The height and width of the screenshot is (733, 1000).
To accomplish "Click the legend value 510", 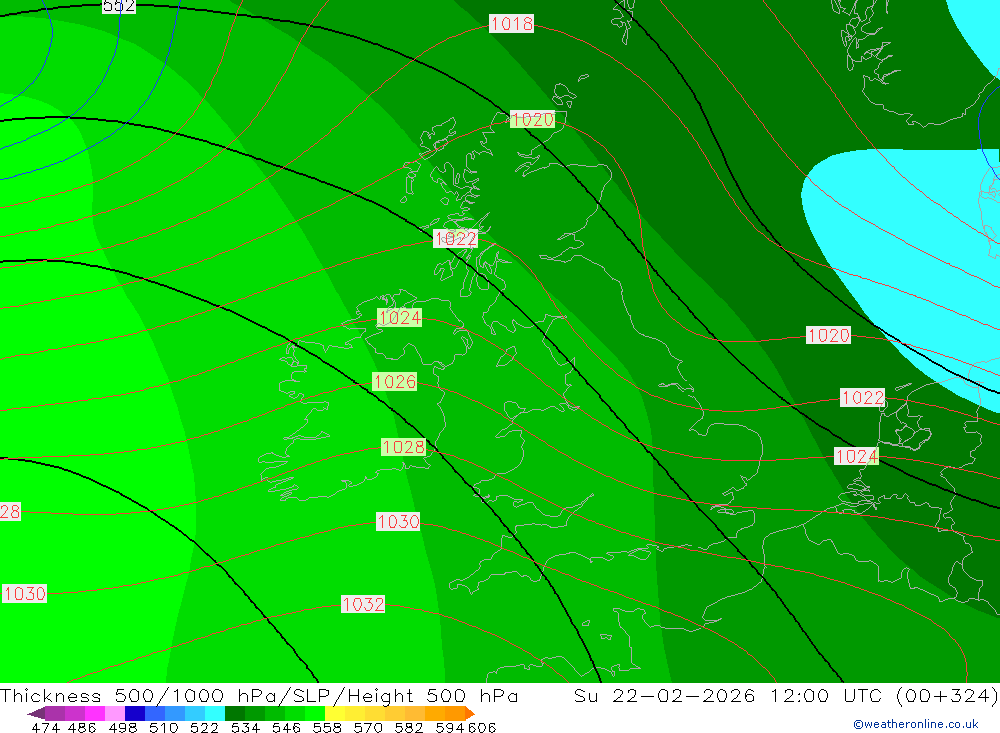I will (163, 727).
